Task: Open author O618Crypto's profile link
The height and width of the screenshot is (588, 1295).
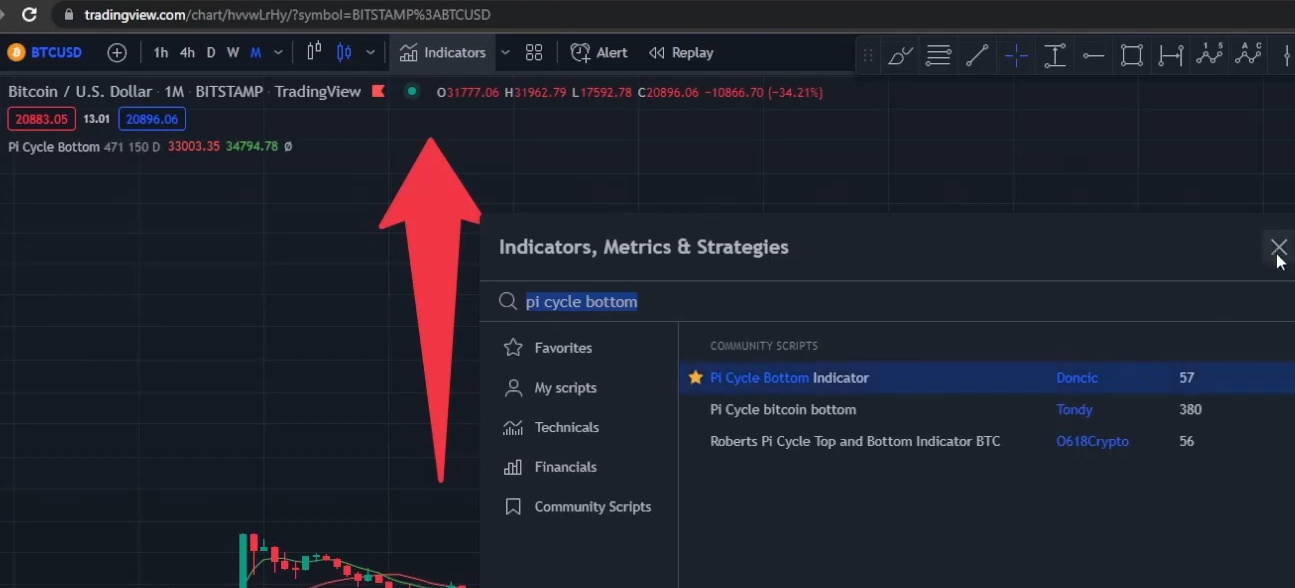Action: 1092,441
